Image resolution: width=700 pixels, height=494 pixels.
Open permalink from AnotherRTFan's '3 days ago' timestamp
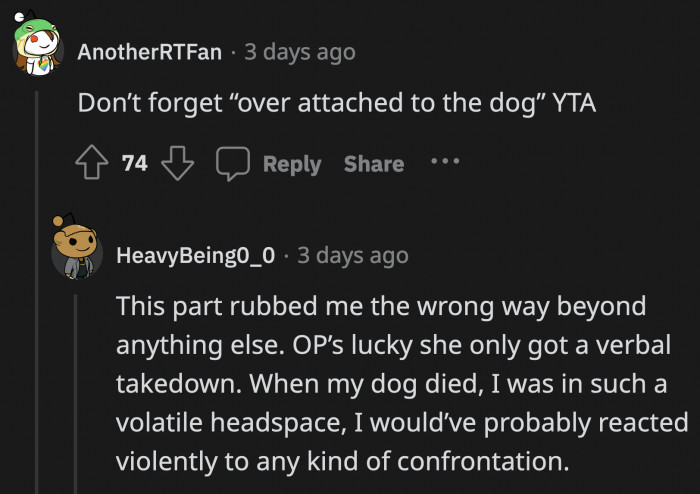pyautogui.click(x=300, y=52)
